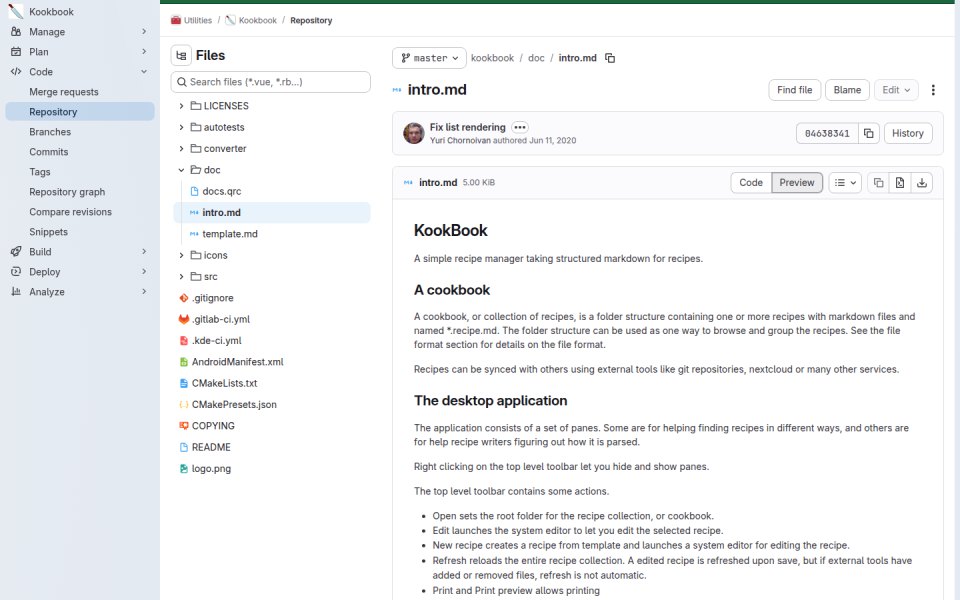Open CMakePresets.json in the tree
Image resolution: width=960 pixels, height=600 pixels.
click(234, 405)
